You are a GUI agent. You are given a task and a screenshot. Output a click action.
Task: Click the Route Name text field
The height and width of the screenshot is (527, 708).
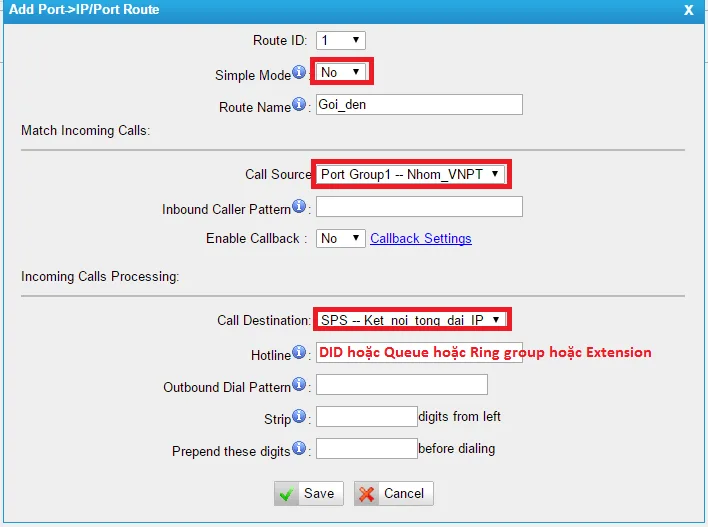(x=419, y=105)
